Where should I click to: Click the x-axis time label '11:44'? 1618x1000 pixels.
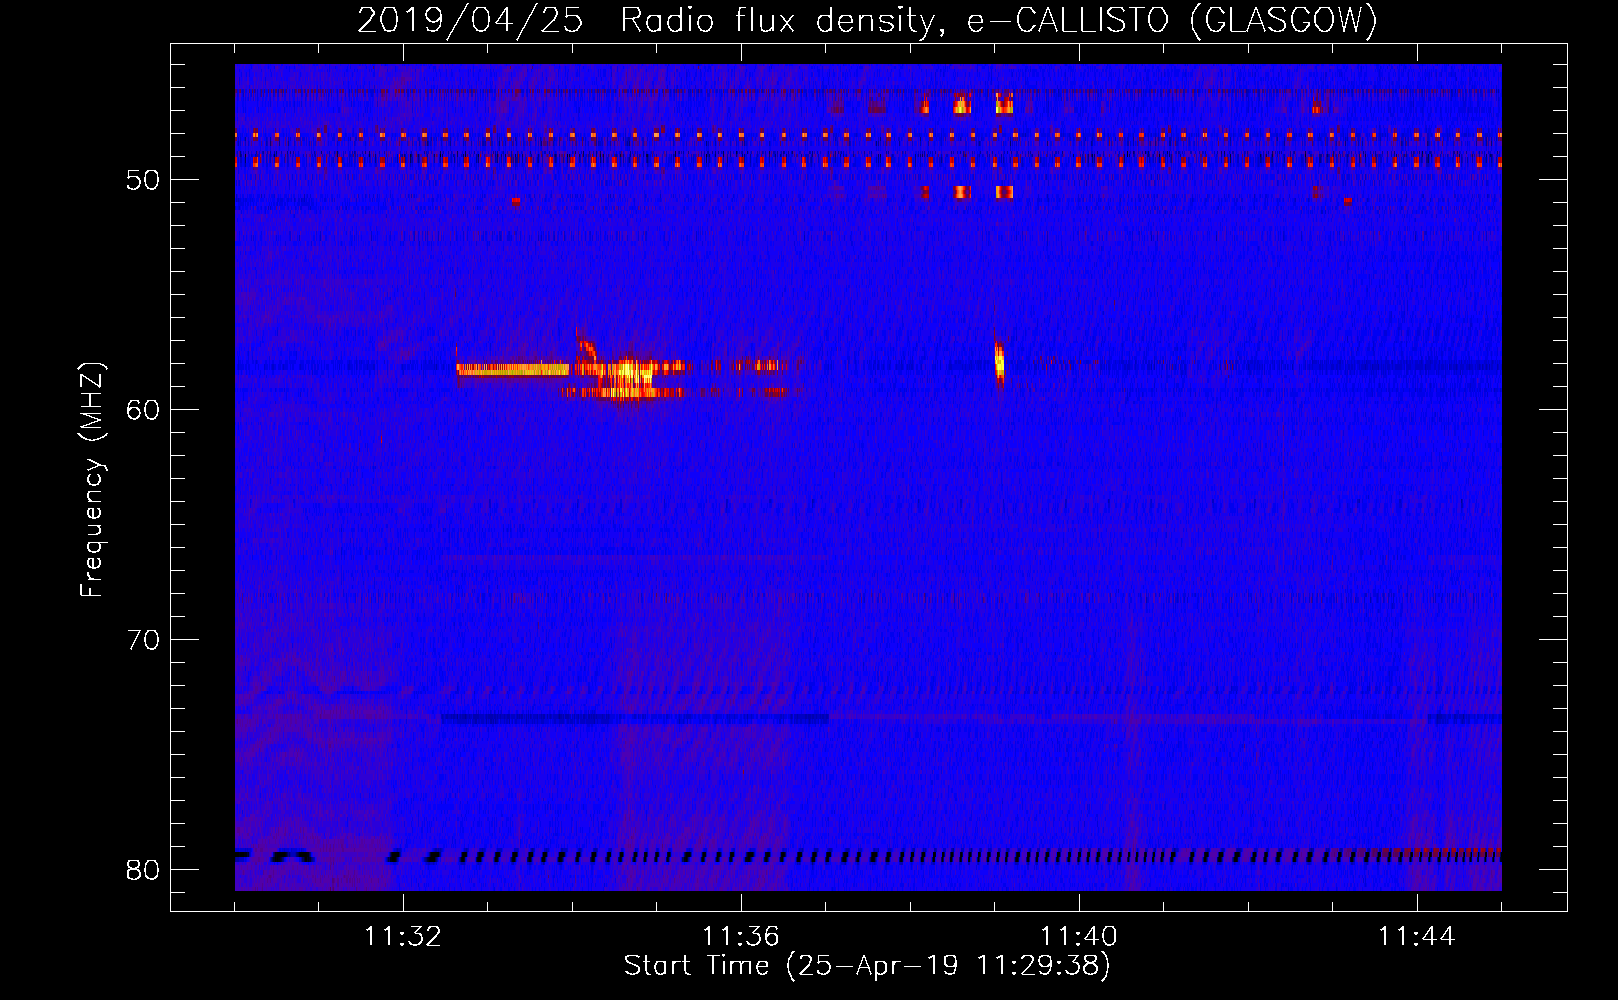[x=1417, y=937]
